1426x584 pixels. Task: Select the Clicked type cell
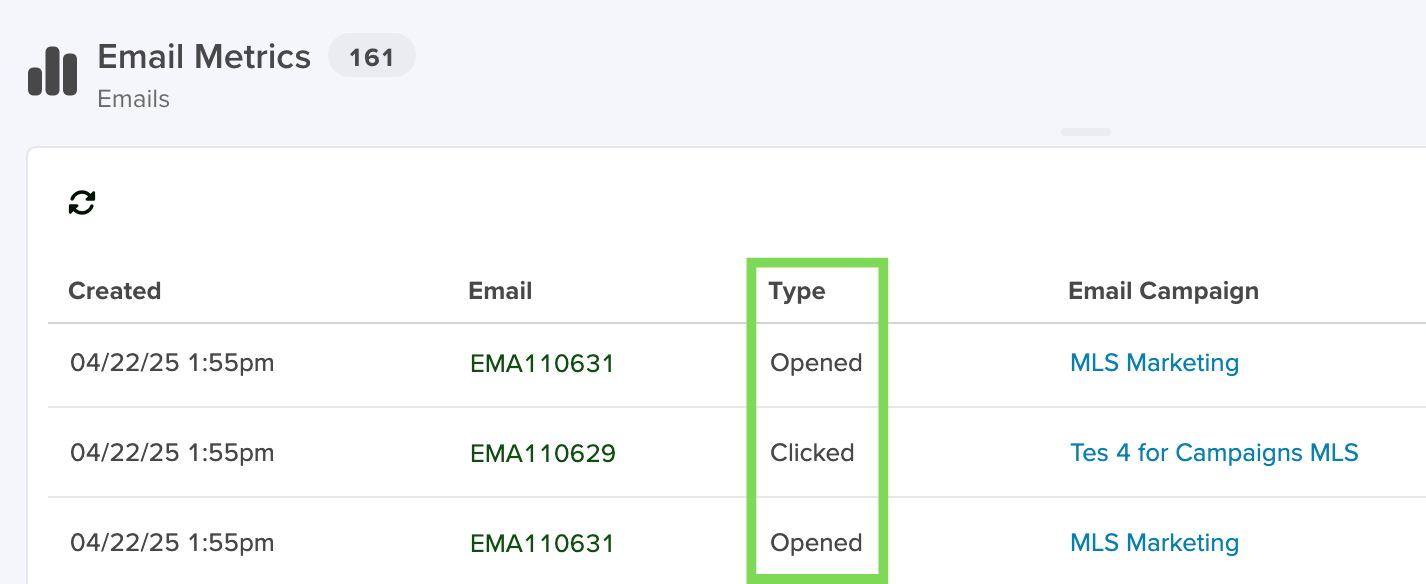(x=812, y=453)
